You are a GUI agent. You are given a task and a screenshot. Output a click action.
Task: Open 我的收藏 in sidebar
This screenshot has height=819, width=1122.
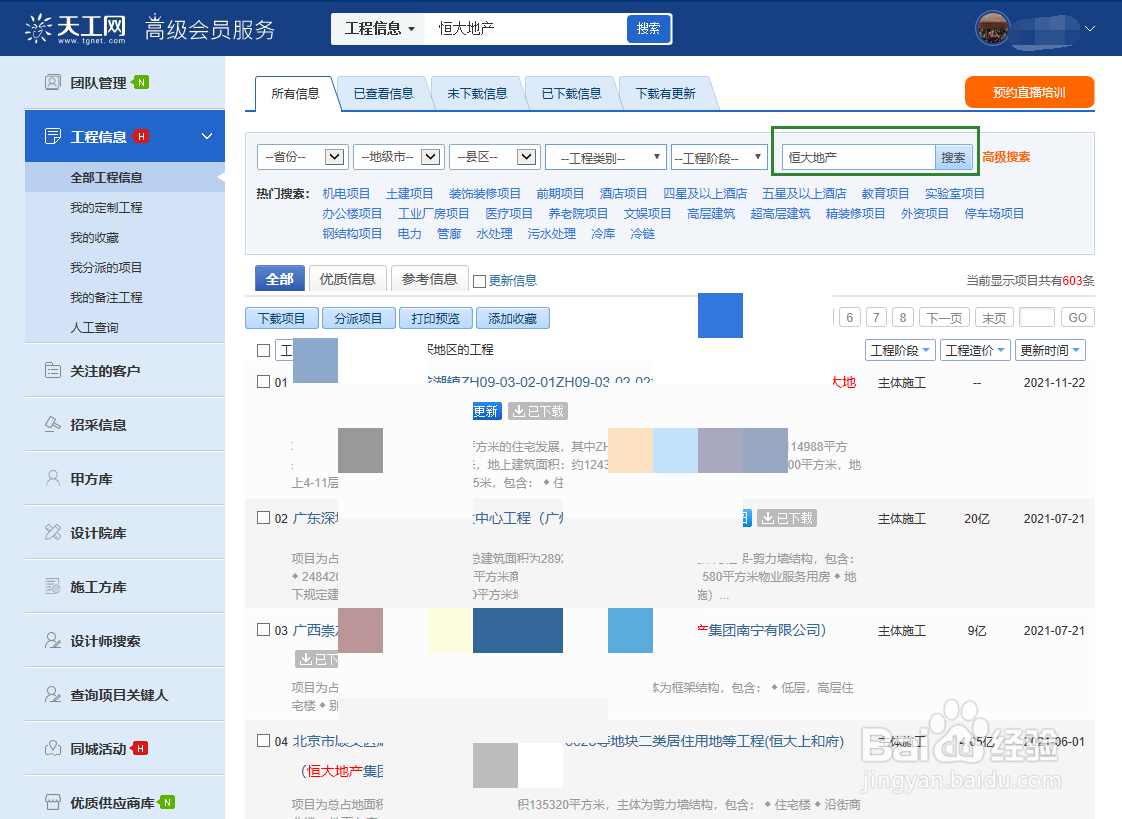coord(94,237)
